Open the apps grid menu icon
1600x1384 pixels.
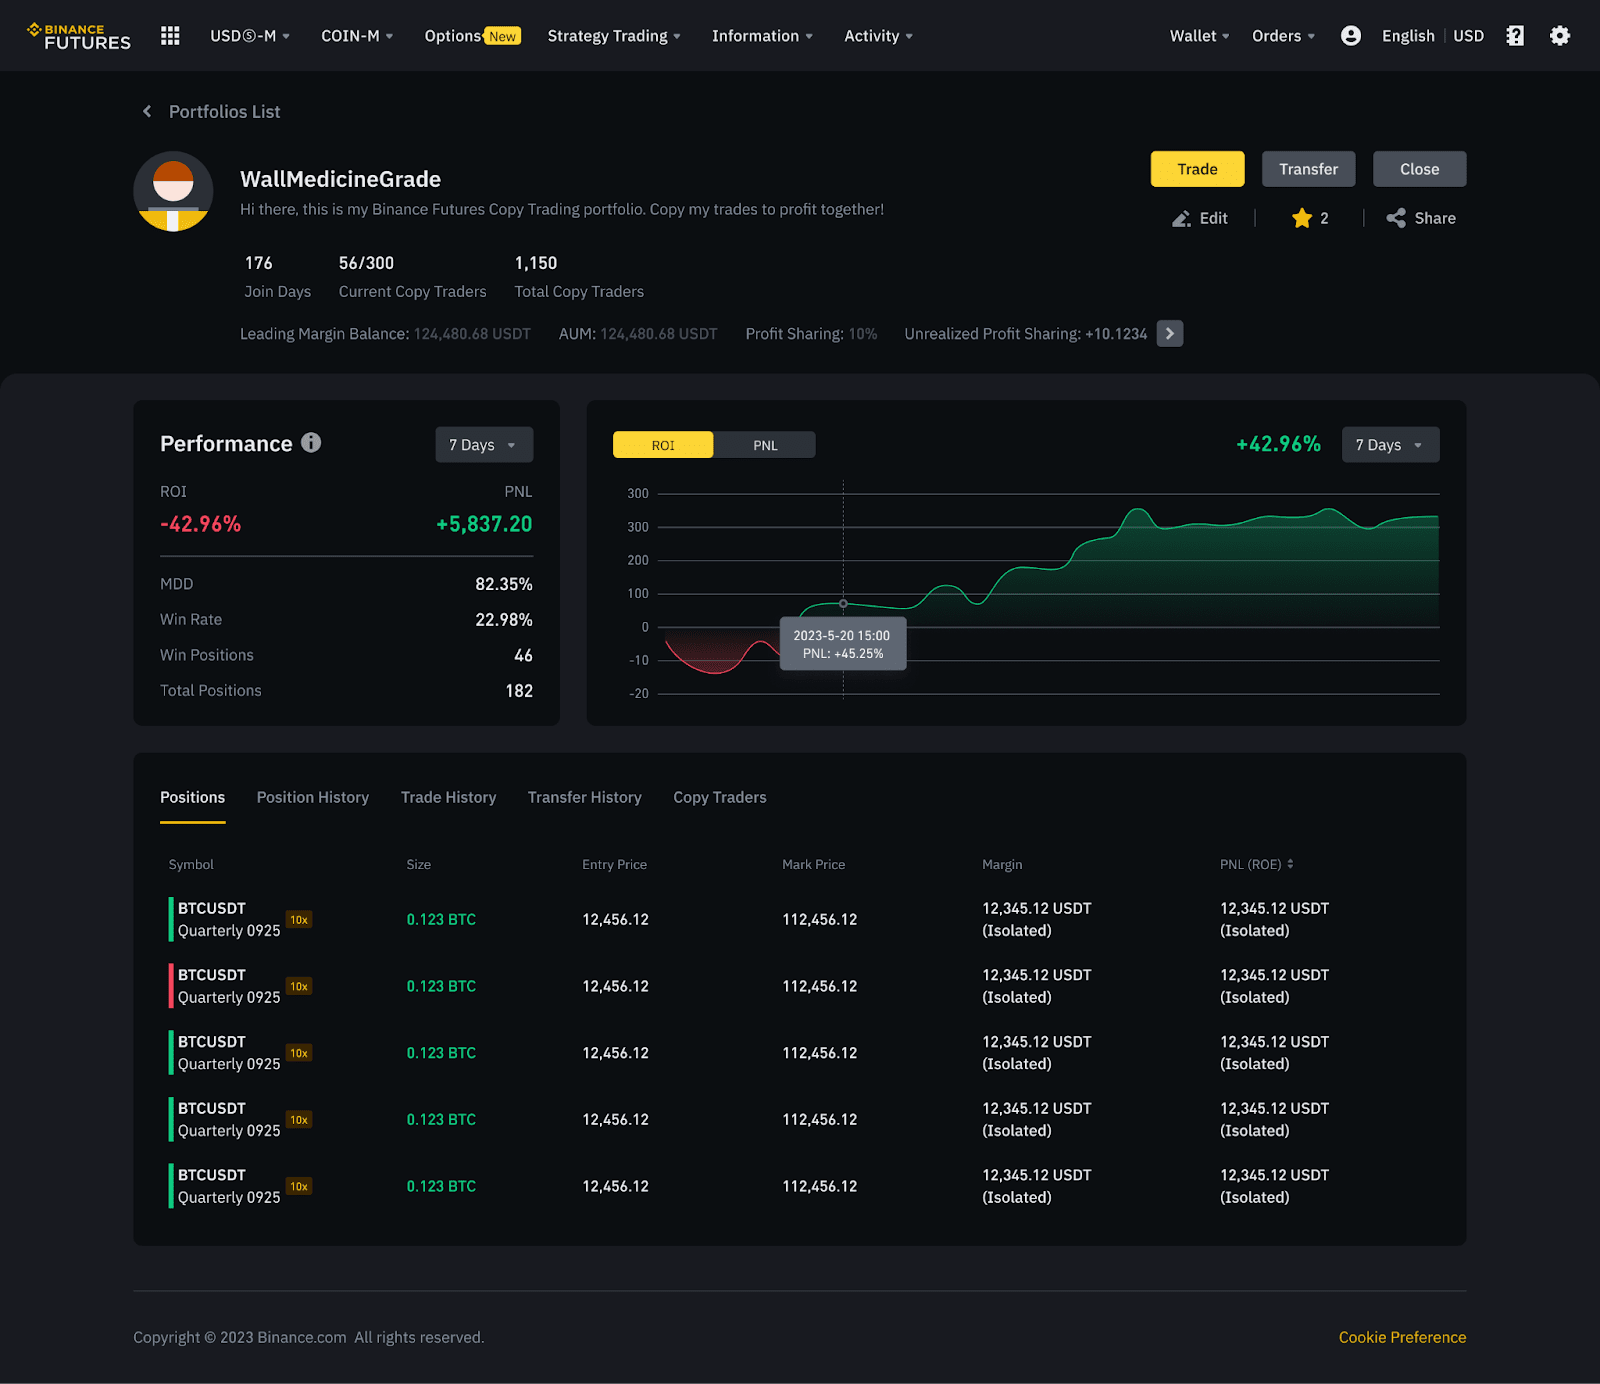(x=170, y=36)
